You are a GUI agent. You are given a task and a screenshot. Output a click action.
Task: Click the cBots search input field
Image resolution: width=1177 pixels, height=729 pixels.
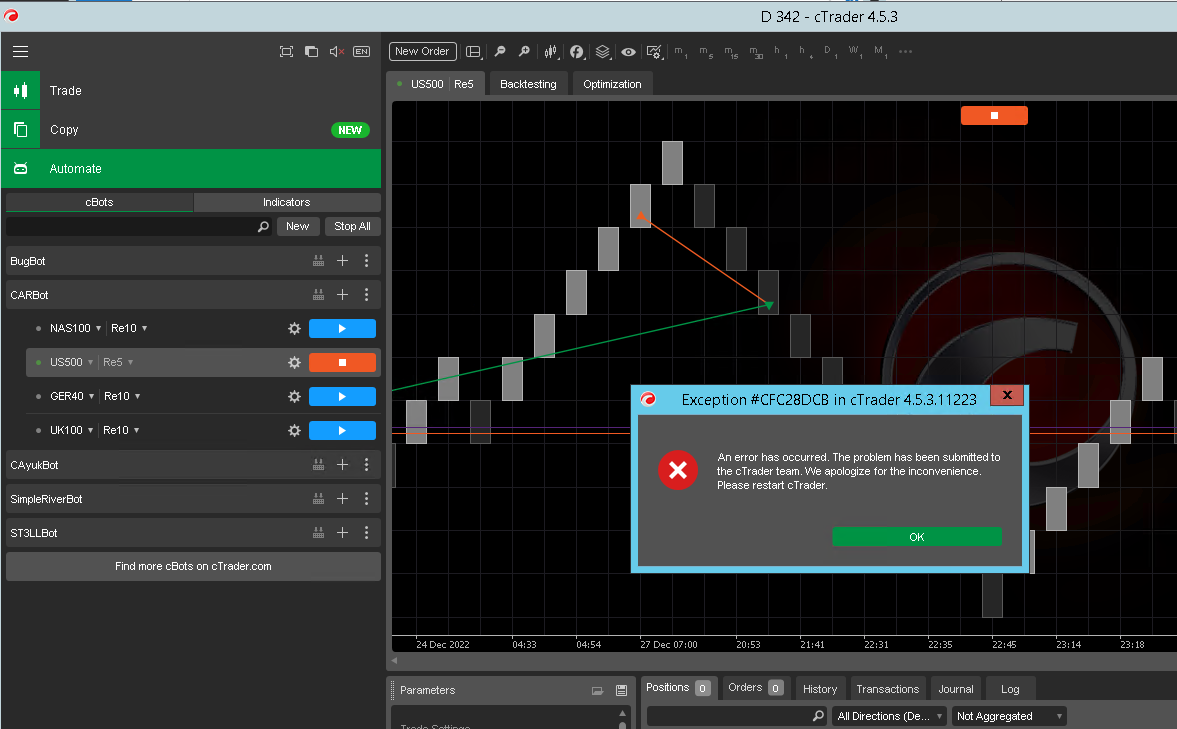[130, 227]
